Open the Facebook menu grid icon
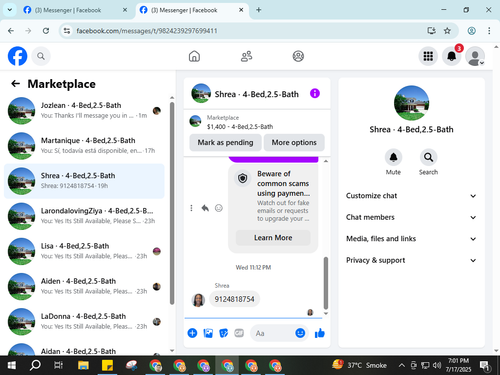500x375 pixels. point(428,56)
